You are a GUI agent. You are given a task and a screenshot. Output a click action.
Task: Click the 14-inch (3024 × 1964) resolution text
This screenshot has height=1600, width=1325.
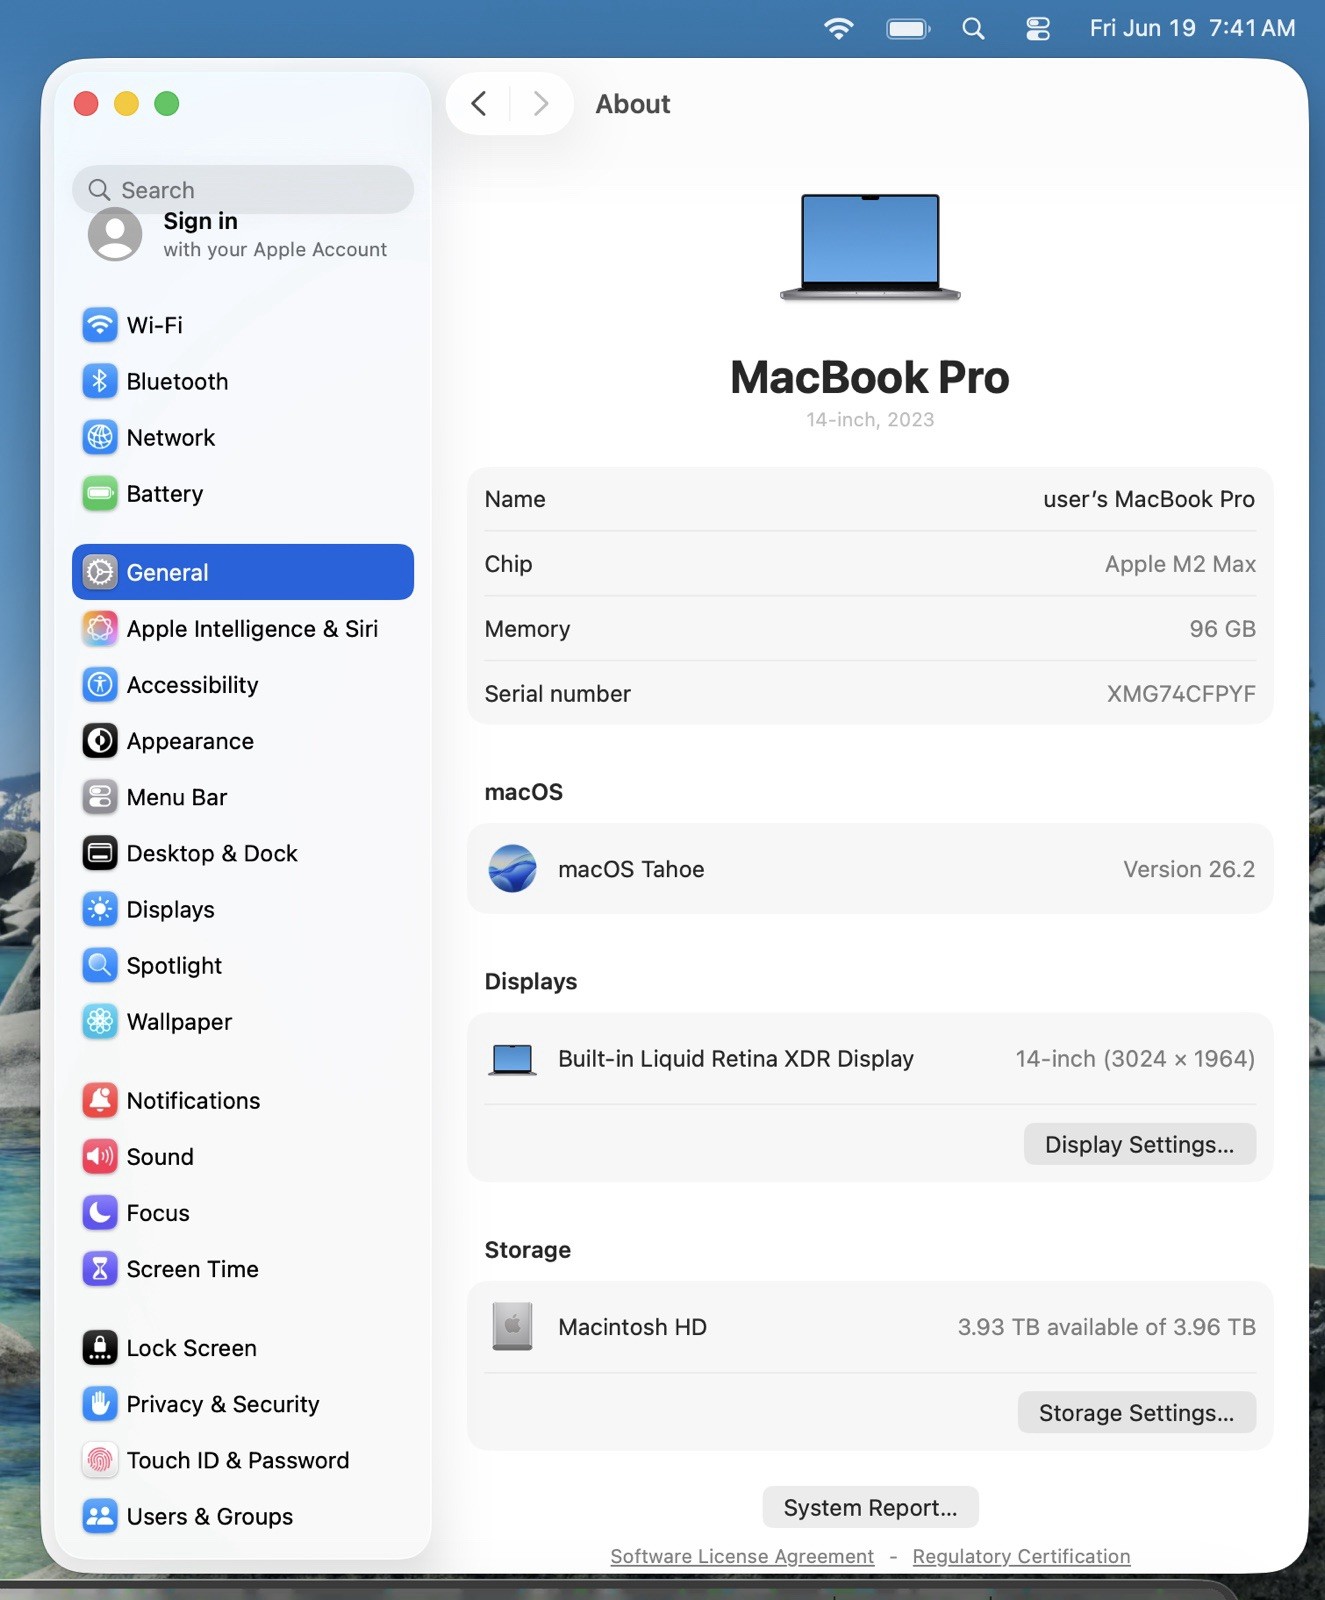[x=1135, y=1059]
